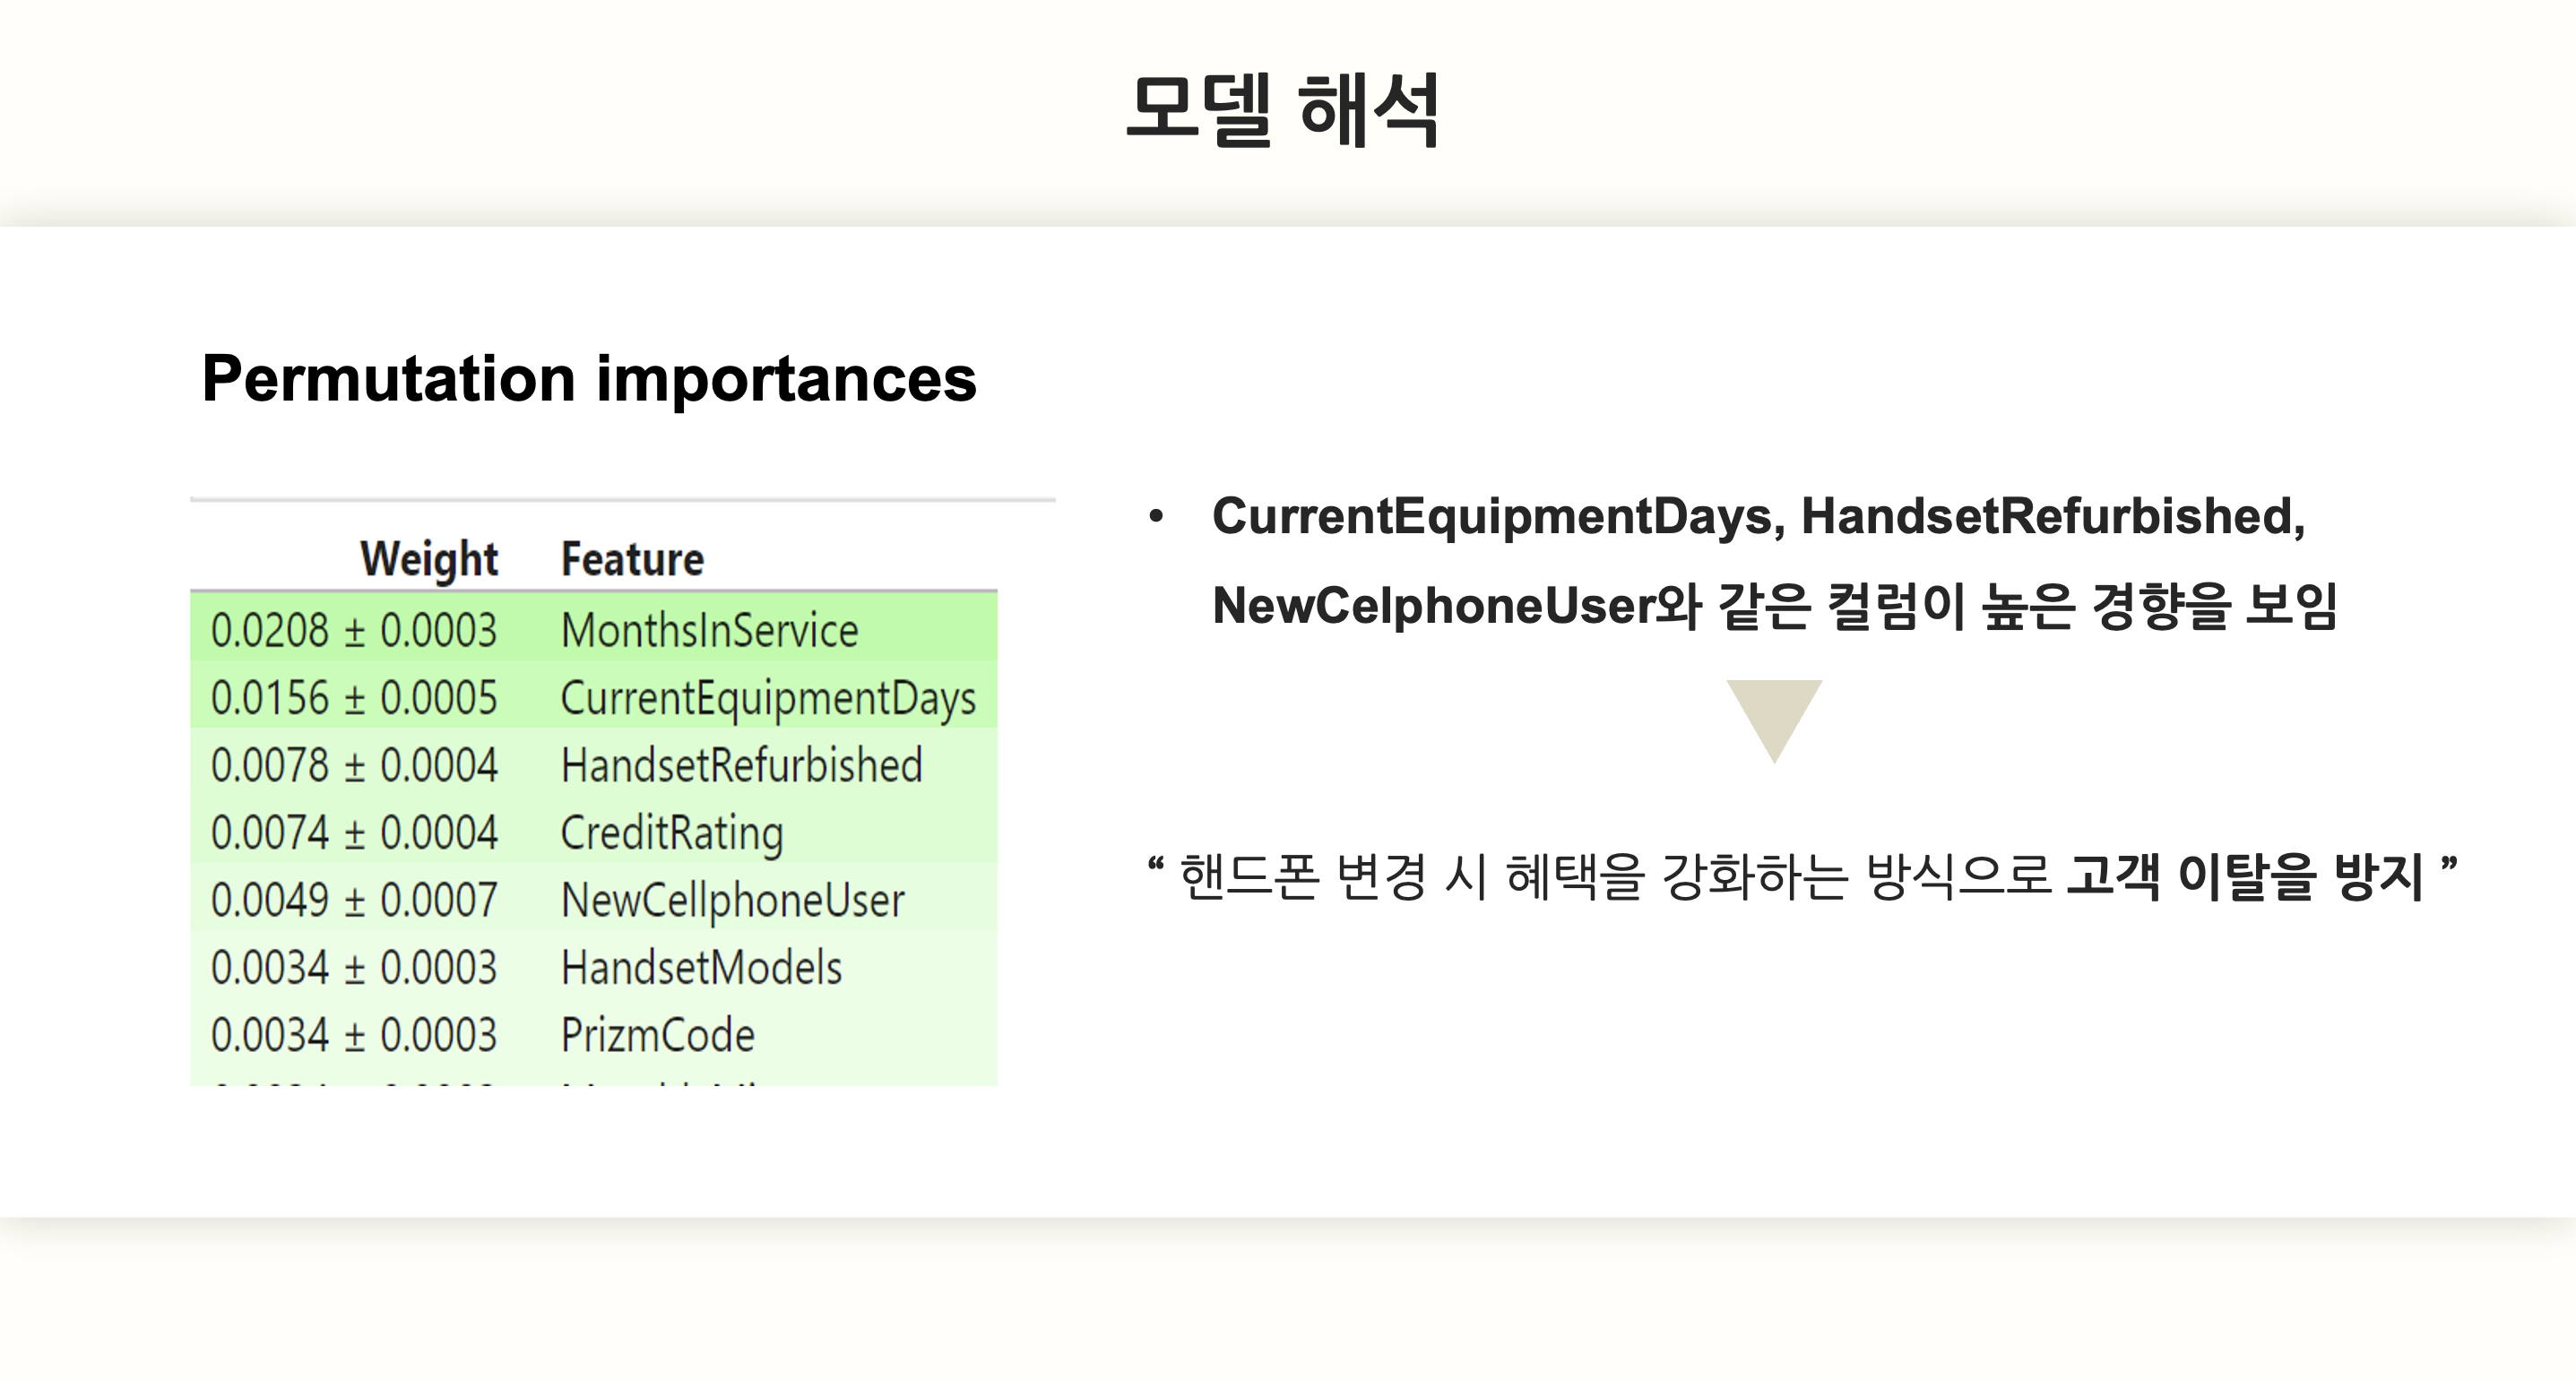
Task: Click the NewCelphoneUser와 같은 컬럼이 text line
Action: 1774,606
